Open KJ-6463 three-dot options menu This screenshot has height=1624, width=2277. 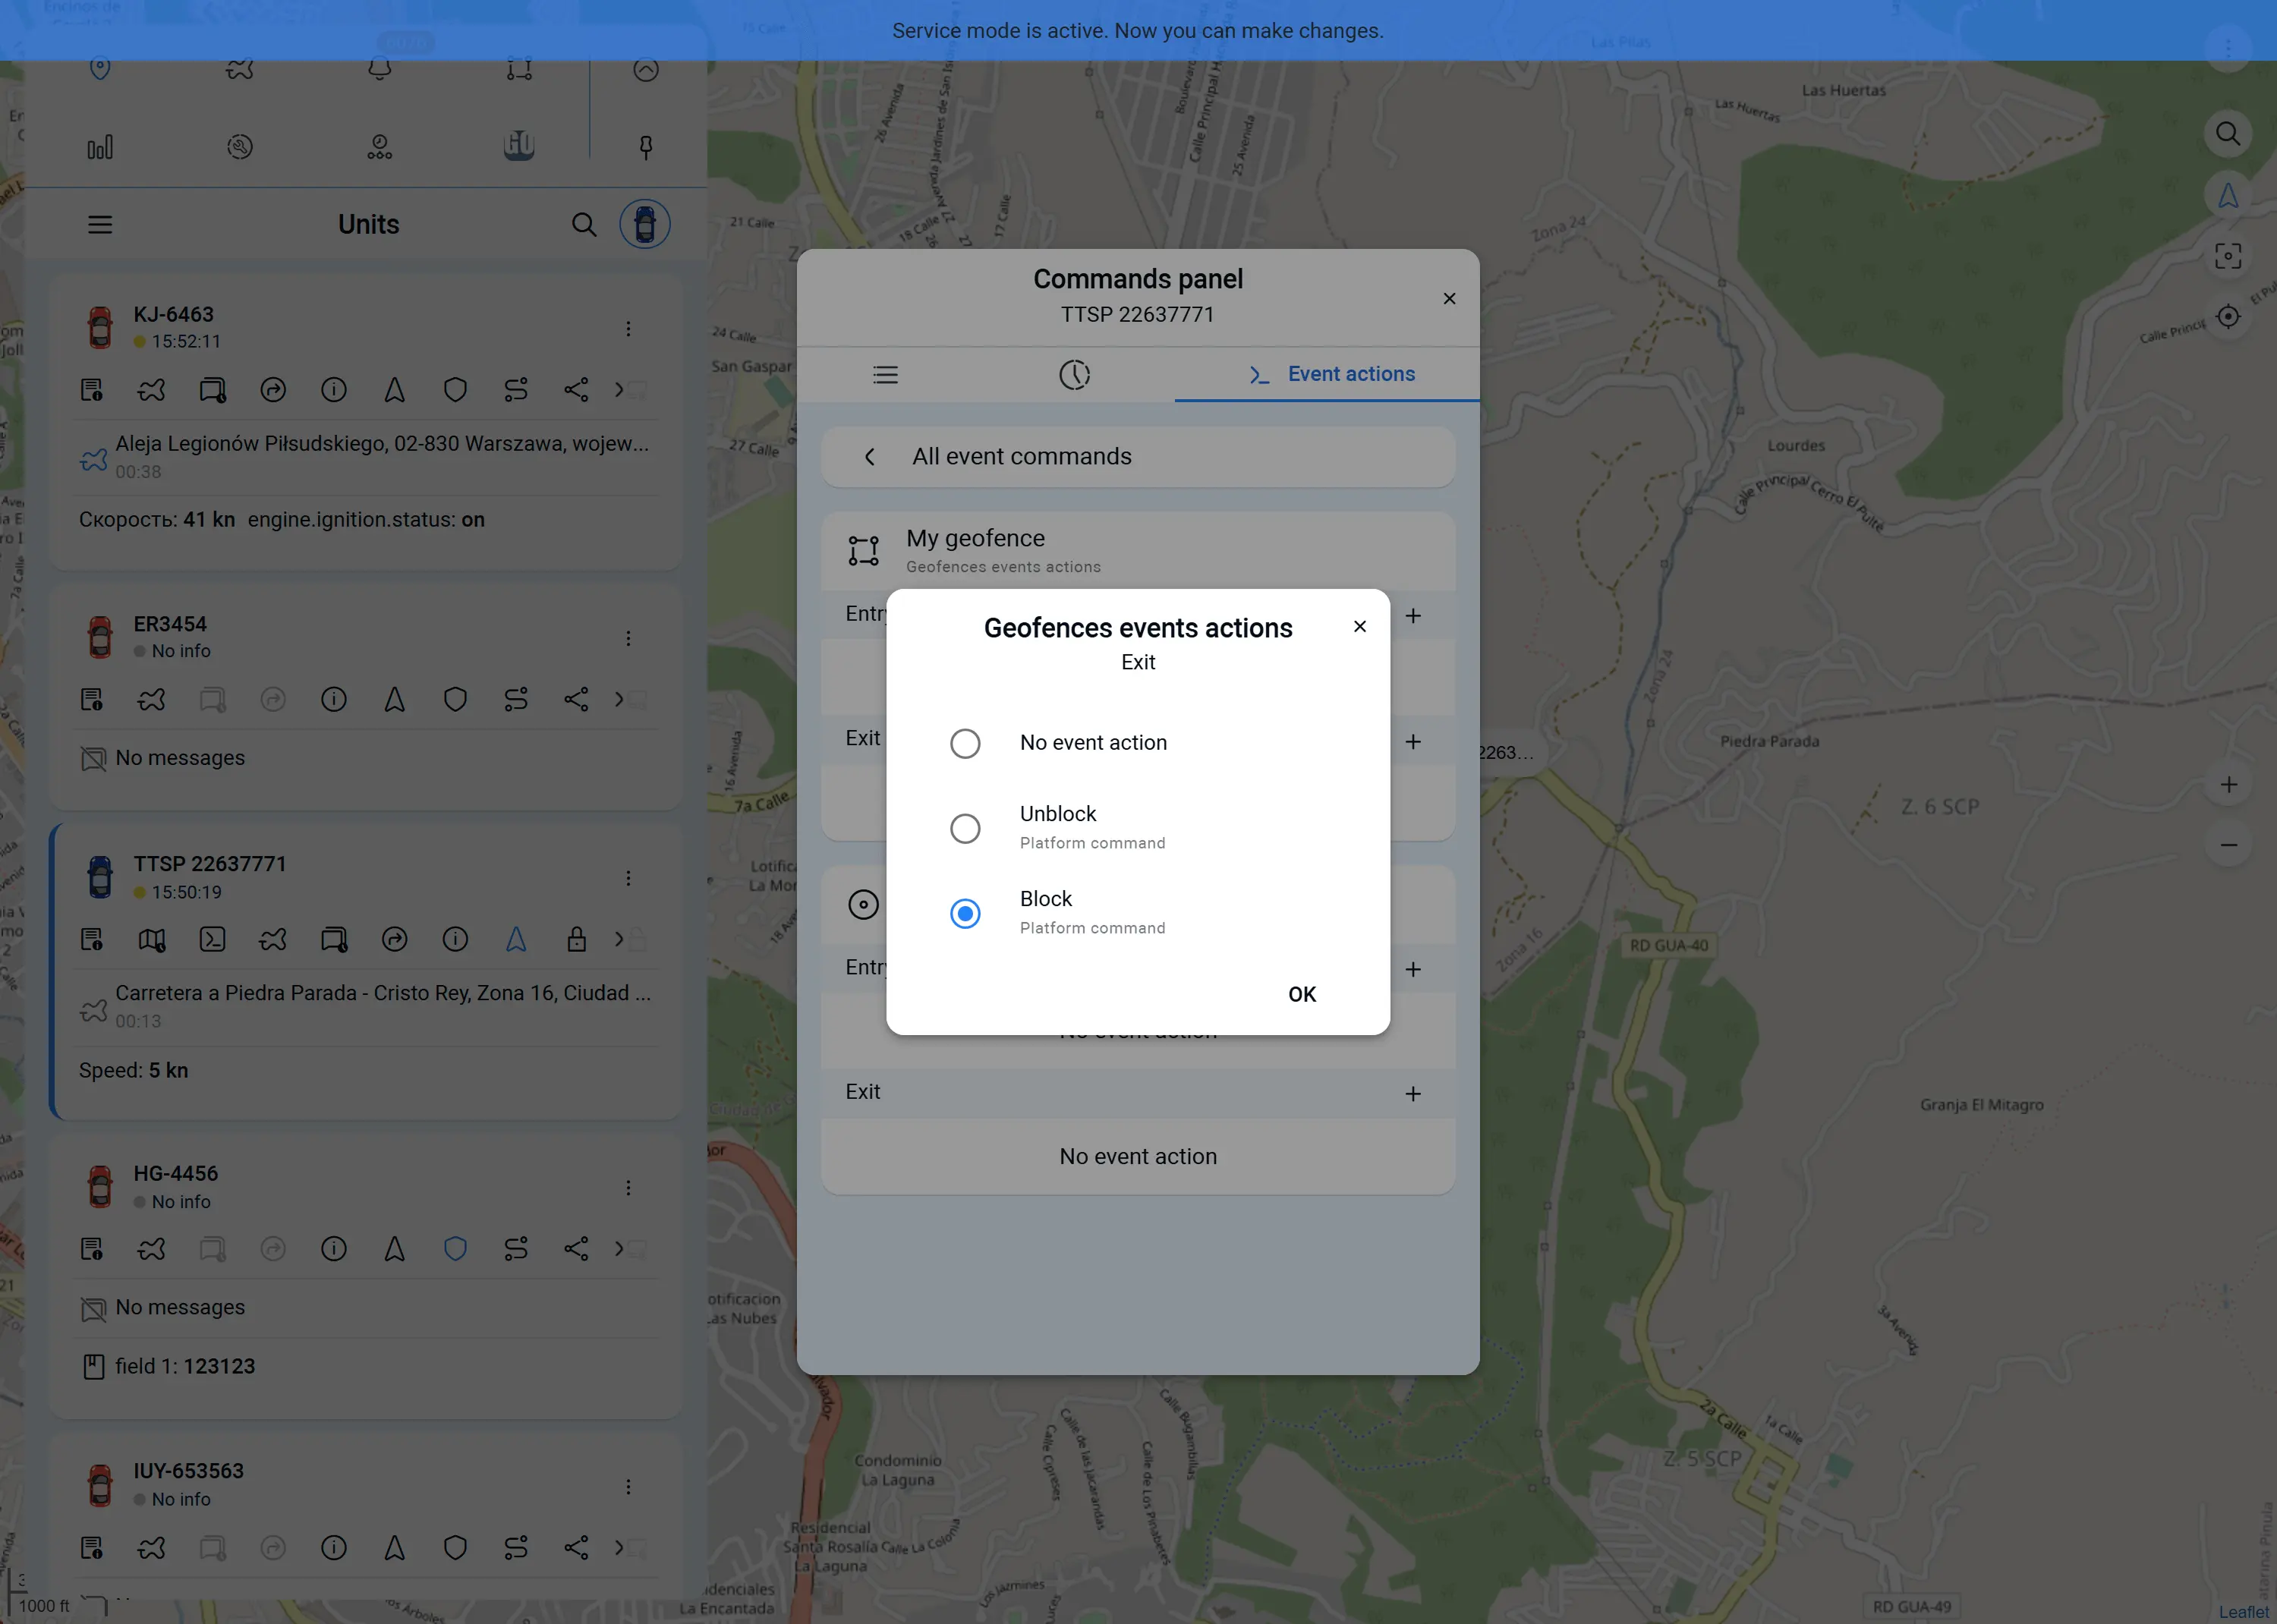point(628,329)
